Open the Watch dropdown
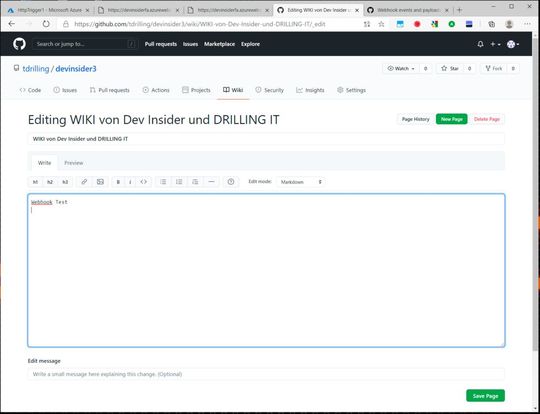 click(x=401, y=69)
